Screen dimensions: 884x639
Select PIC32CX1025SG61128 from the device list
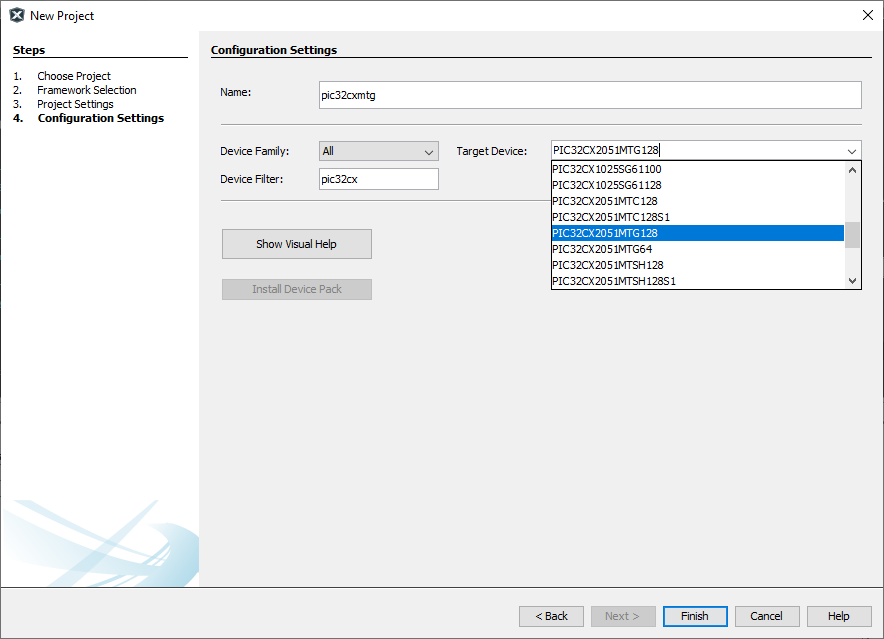[697, 185]
